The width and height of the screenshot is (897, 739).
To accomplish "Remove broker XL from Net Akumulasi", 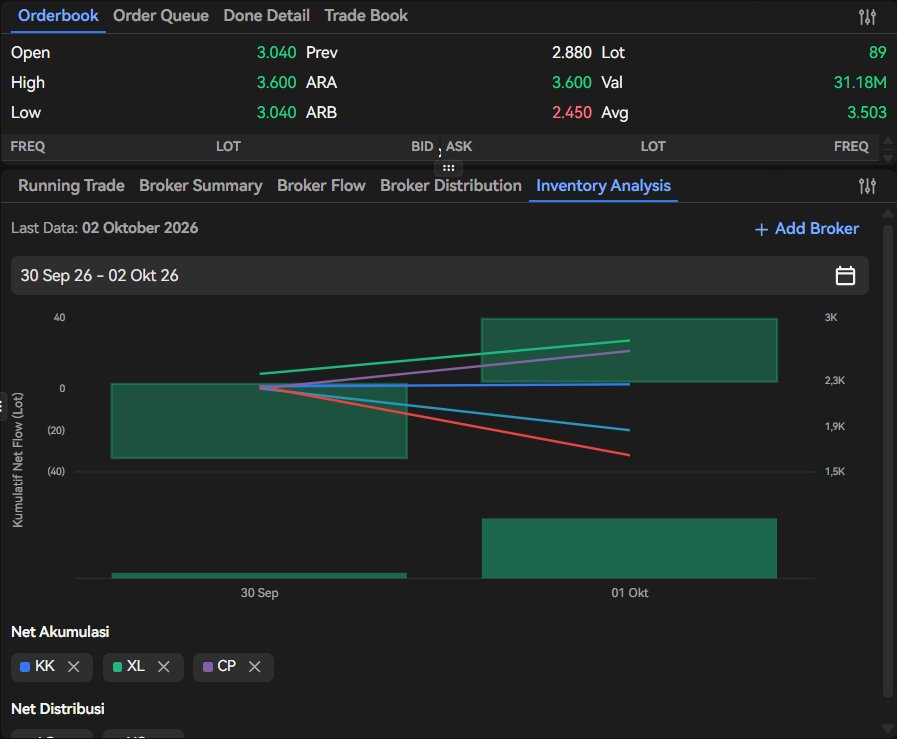I will click(x=164, y=666).
